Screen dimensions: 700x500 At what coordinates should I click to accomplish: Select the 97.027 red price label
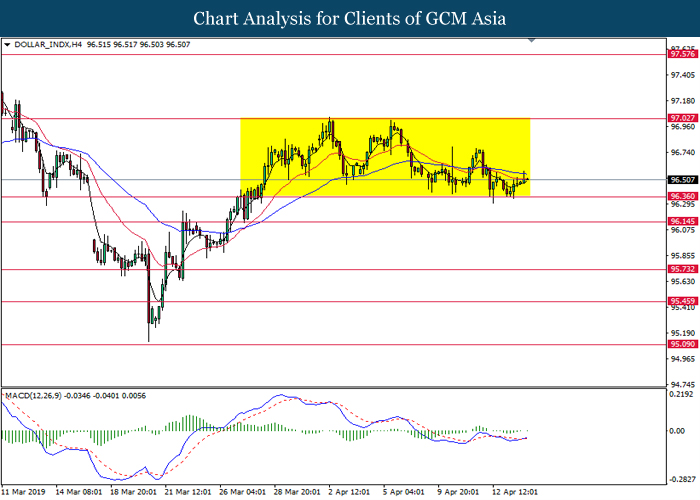pyautogui.click(x=682, y=117)
